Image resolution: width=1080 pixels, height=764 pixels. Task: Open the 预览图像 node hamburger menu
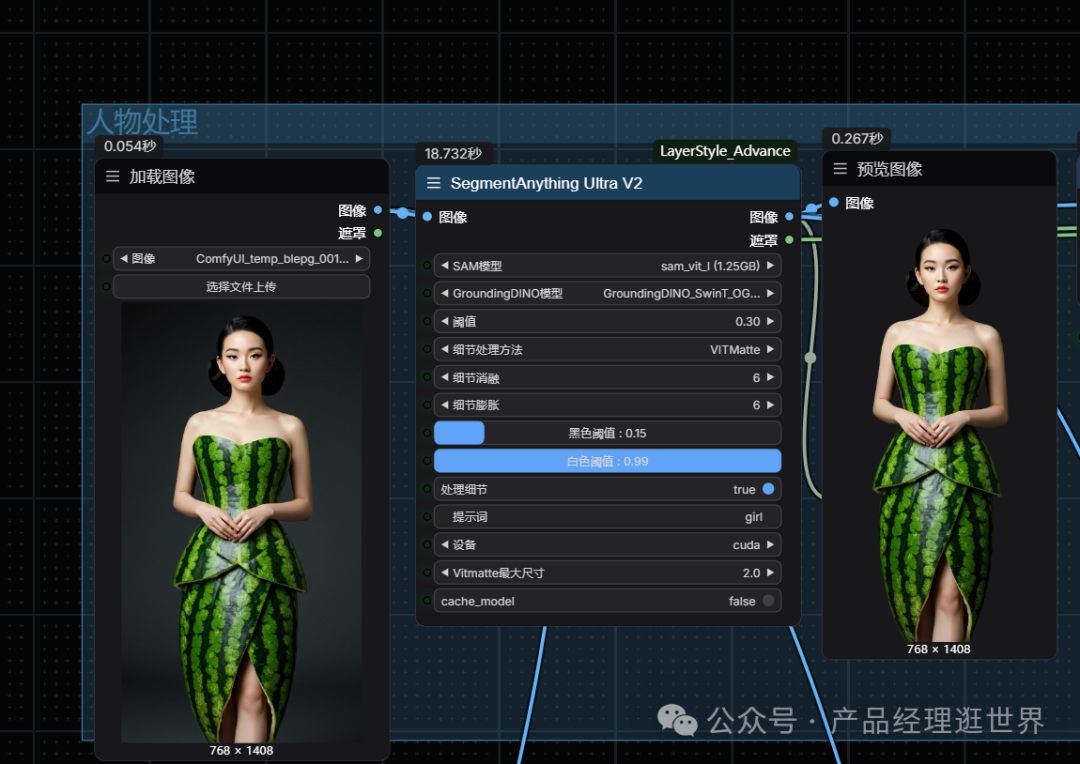pyautogui.click(x=840, y=169)
